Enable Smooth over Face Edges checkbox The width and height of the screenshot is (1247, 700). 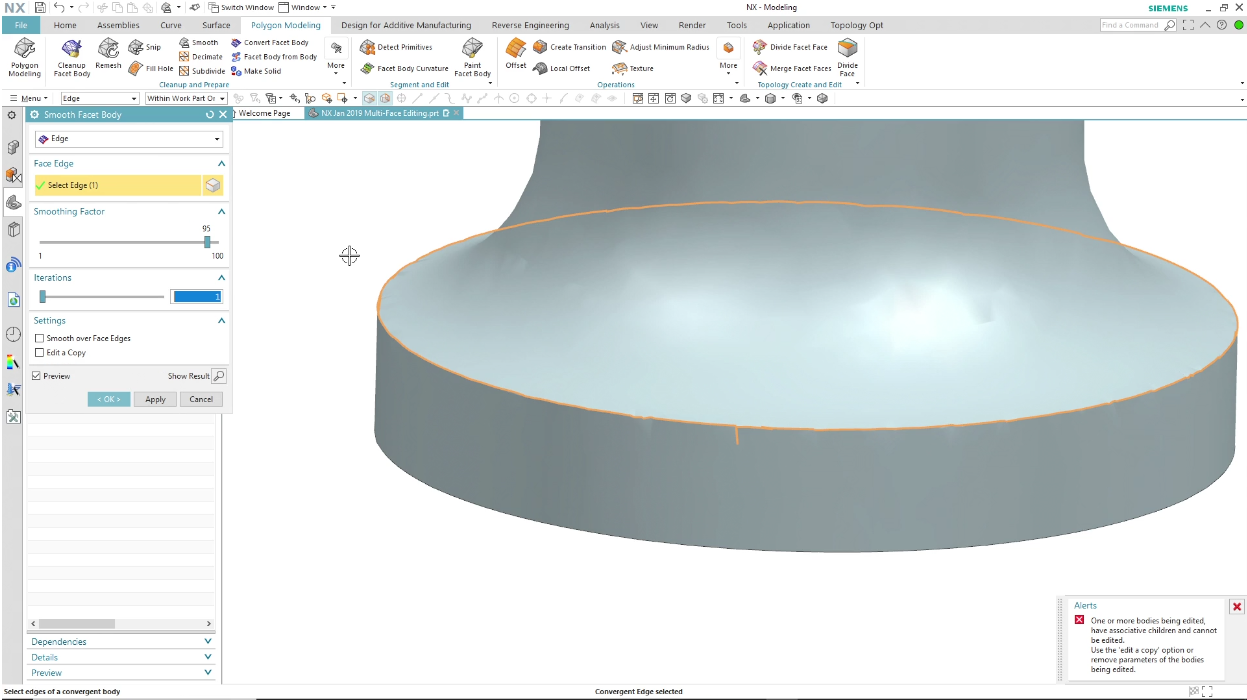[x=40, y=338]
